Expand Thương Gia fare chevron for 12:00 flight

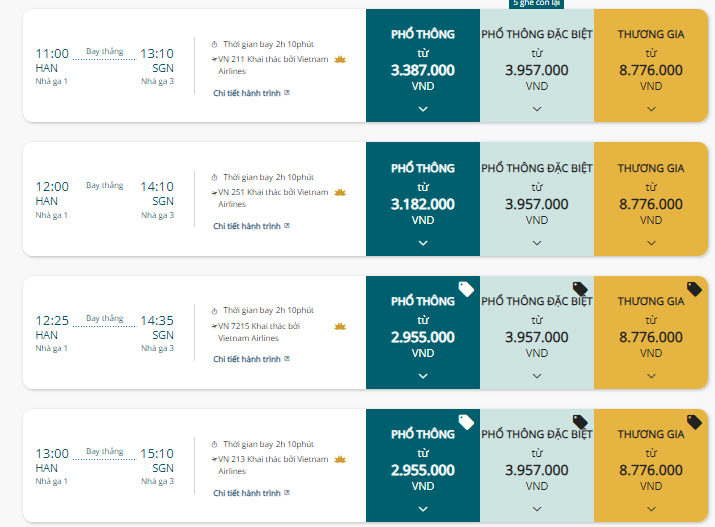(651, 243)
